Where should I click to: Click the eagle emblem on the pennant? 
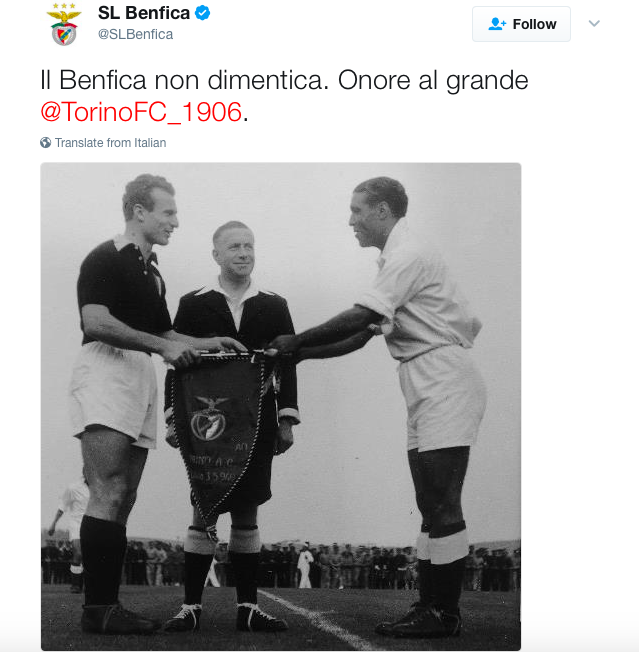click(x=210, y=418)
